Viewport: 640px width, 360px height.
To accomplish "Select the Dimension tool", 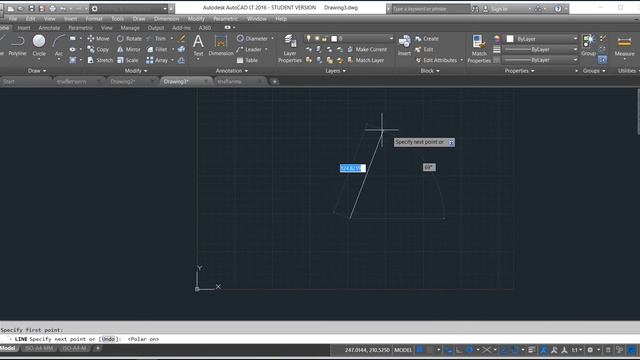I will (x=221, y=45).
